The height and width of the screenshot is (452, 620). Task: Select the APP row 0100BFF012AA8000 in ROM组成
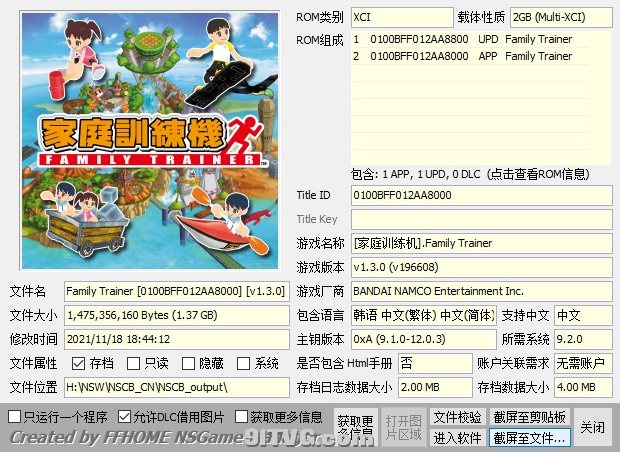point(470,56)
